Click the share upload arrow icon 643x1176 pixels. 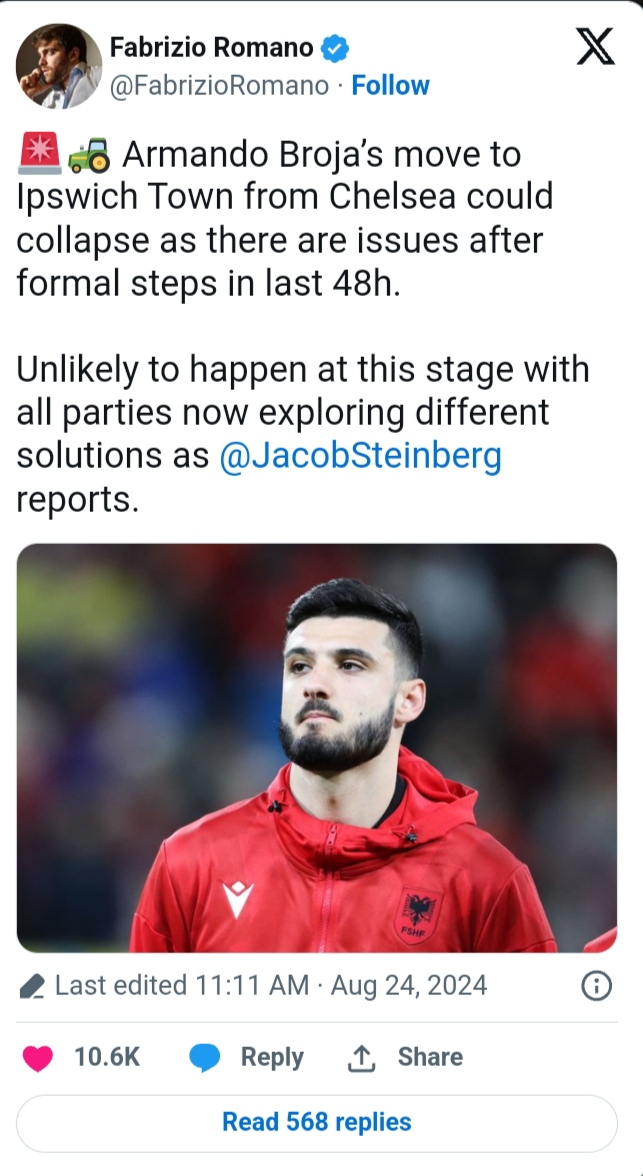tap(360, 1058)
